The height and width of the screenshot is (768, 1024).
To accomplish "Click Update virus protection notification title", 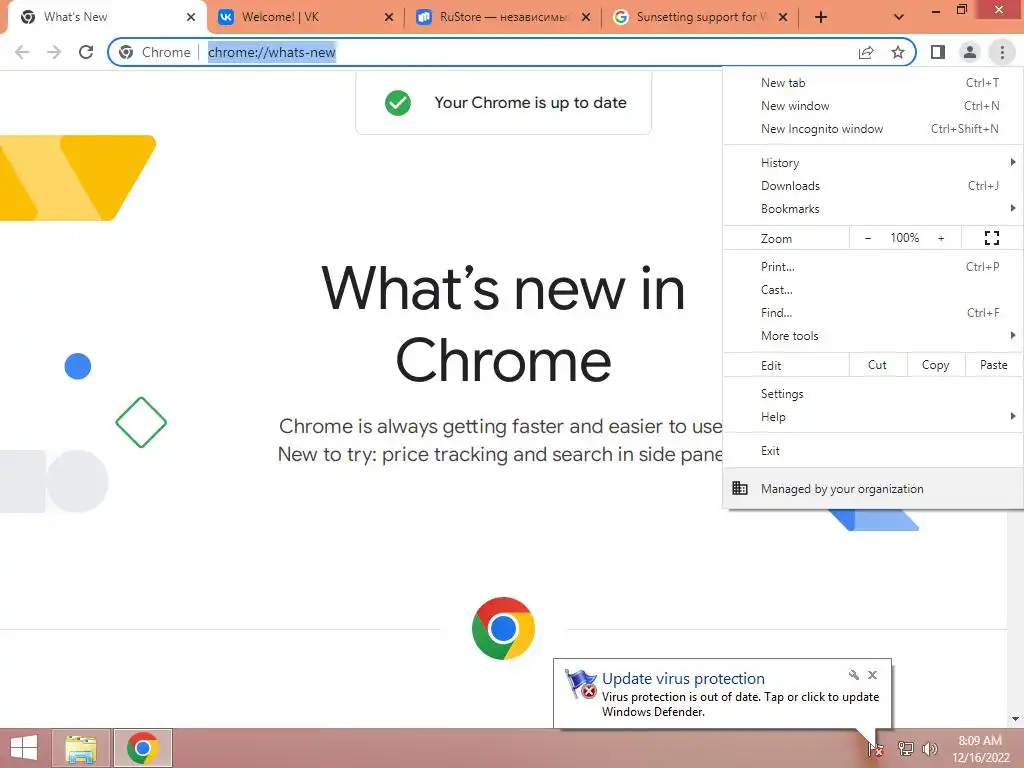I will (683, 679).
